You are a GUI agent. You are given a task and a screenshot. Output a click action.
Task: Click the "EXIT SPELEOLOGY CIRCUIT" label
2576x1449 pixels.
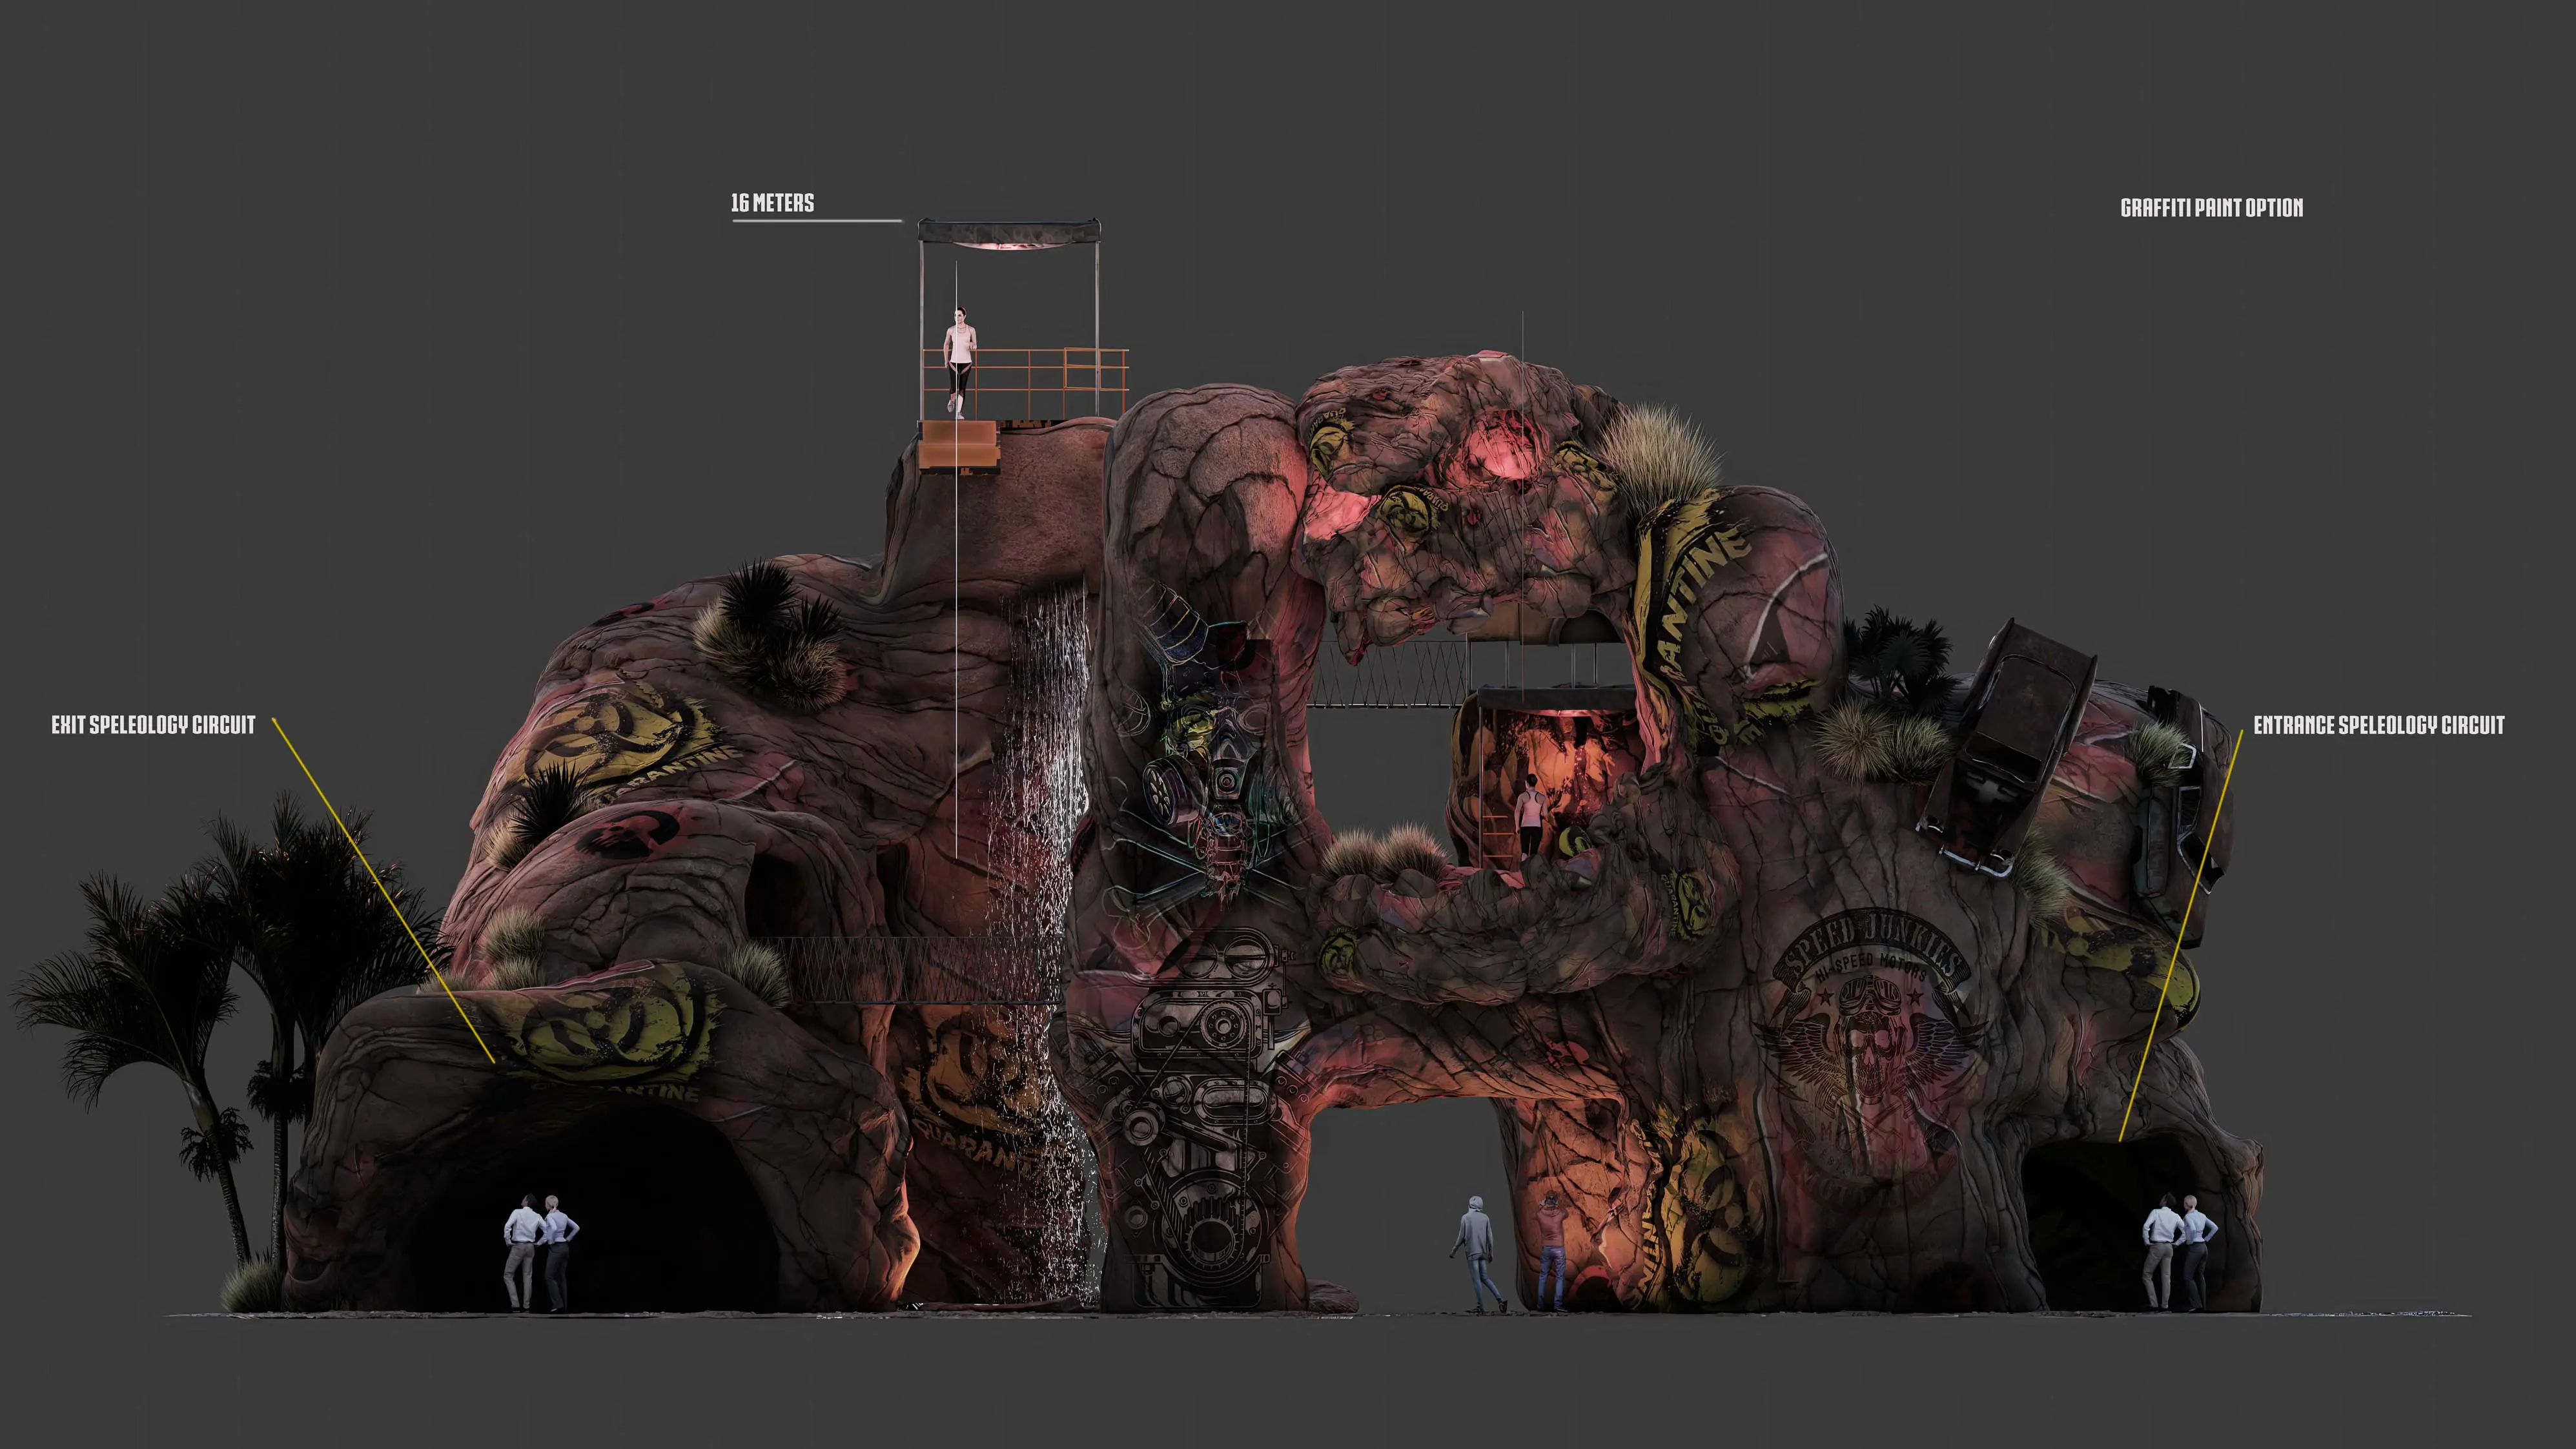(154, 725)
